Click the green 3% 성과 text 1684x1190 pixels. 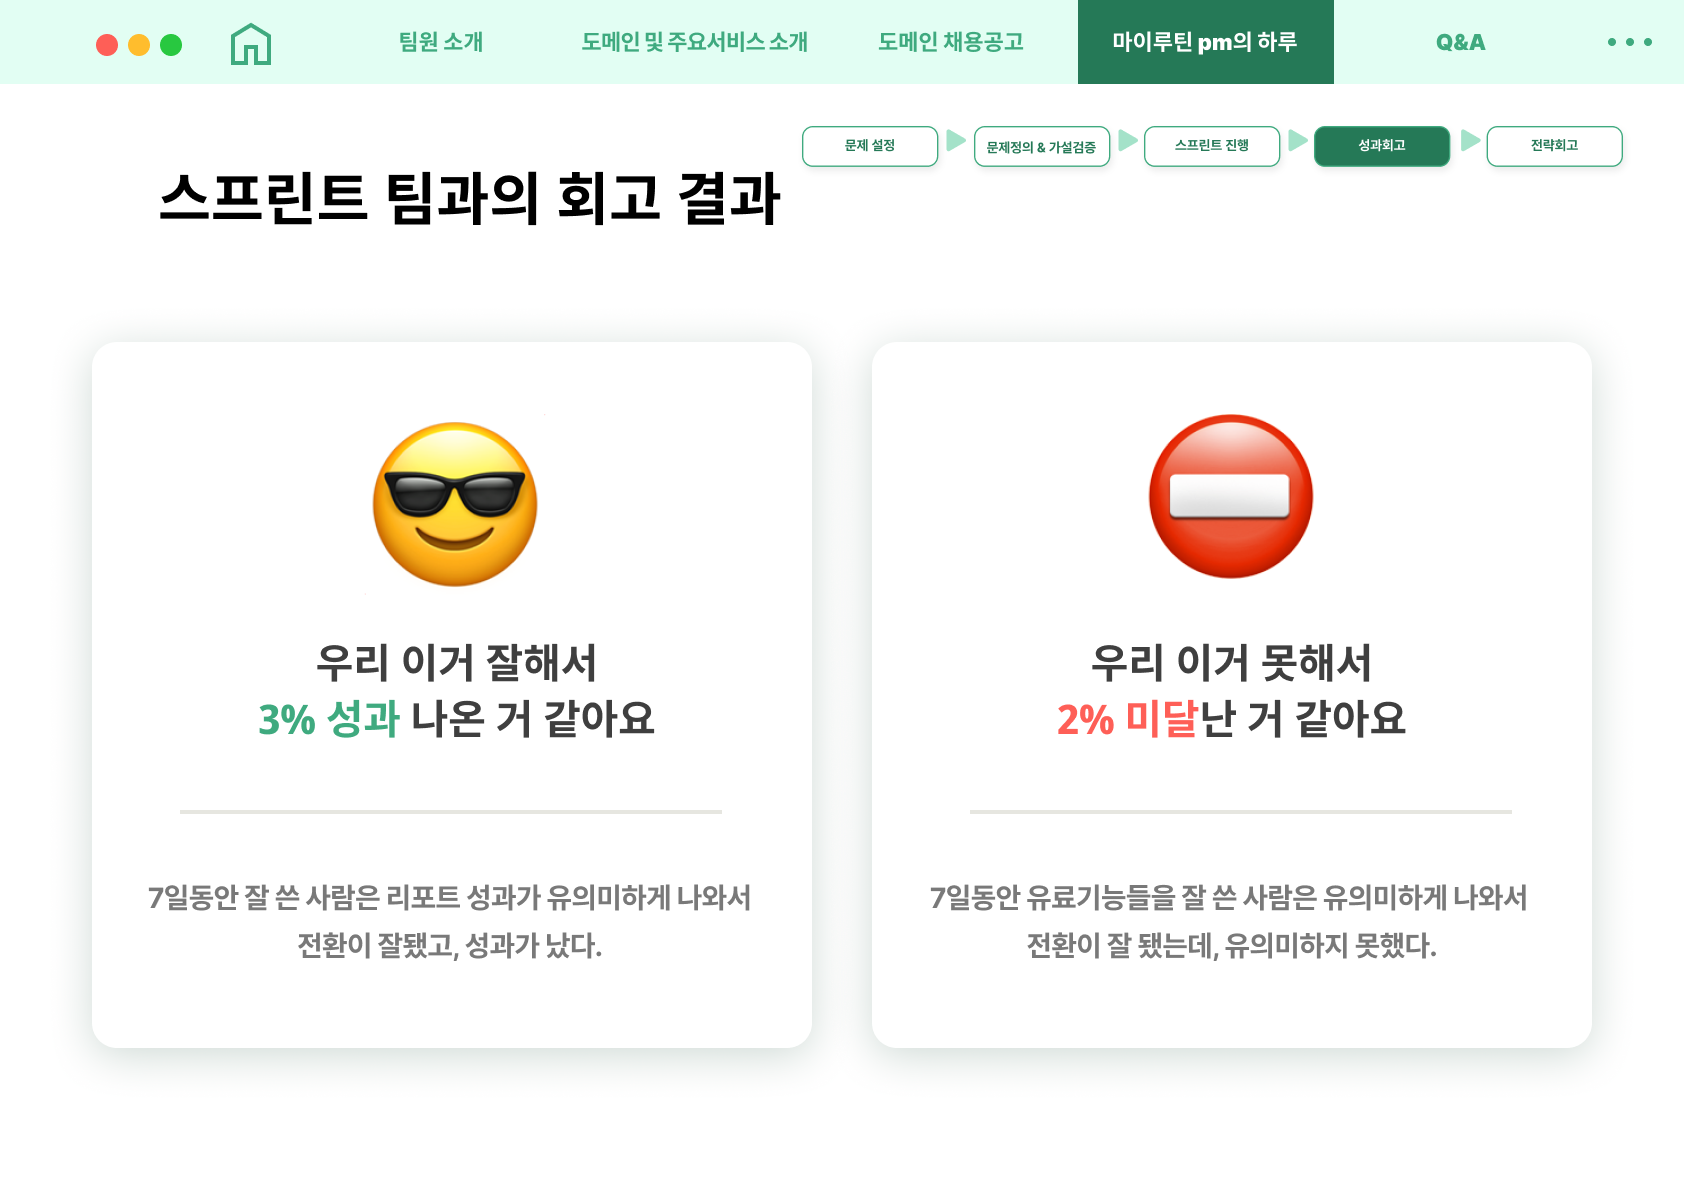[329, 719]
